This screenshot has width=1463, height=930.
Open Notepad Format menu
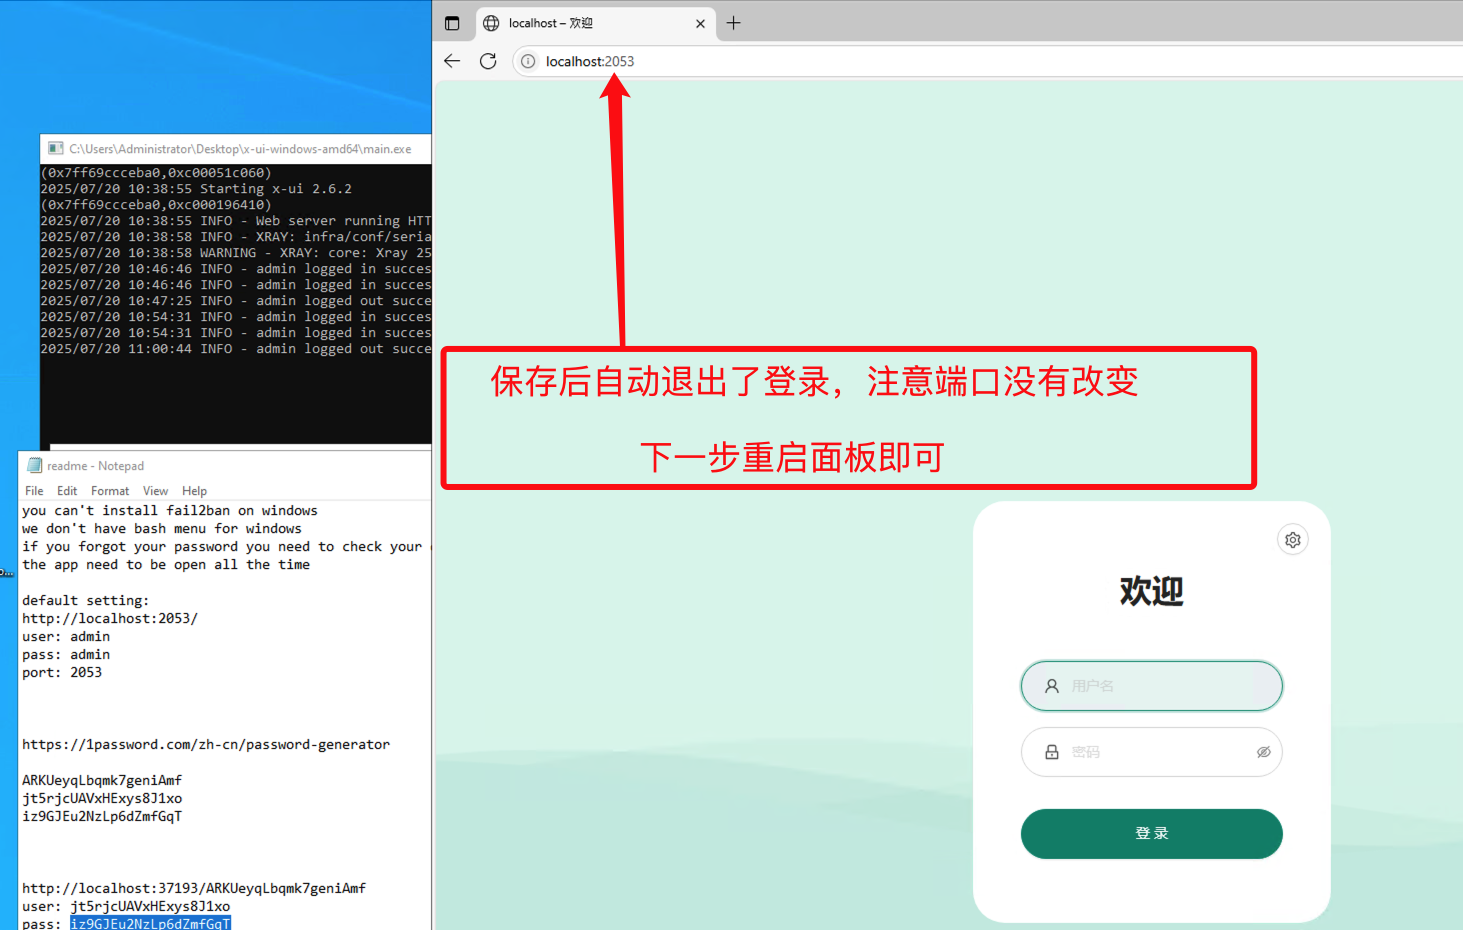pos(110,491)
